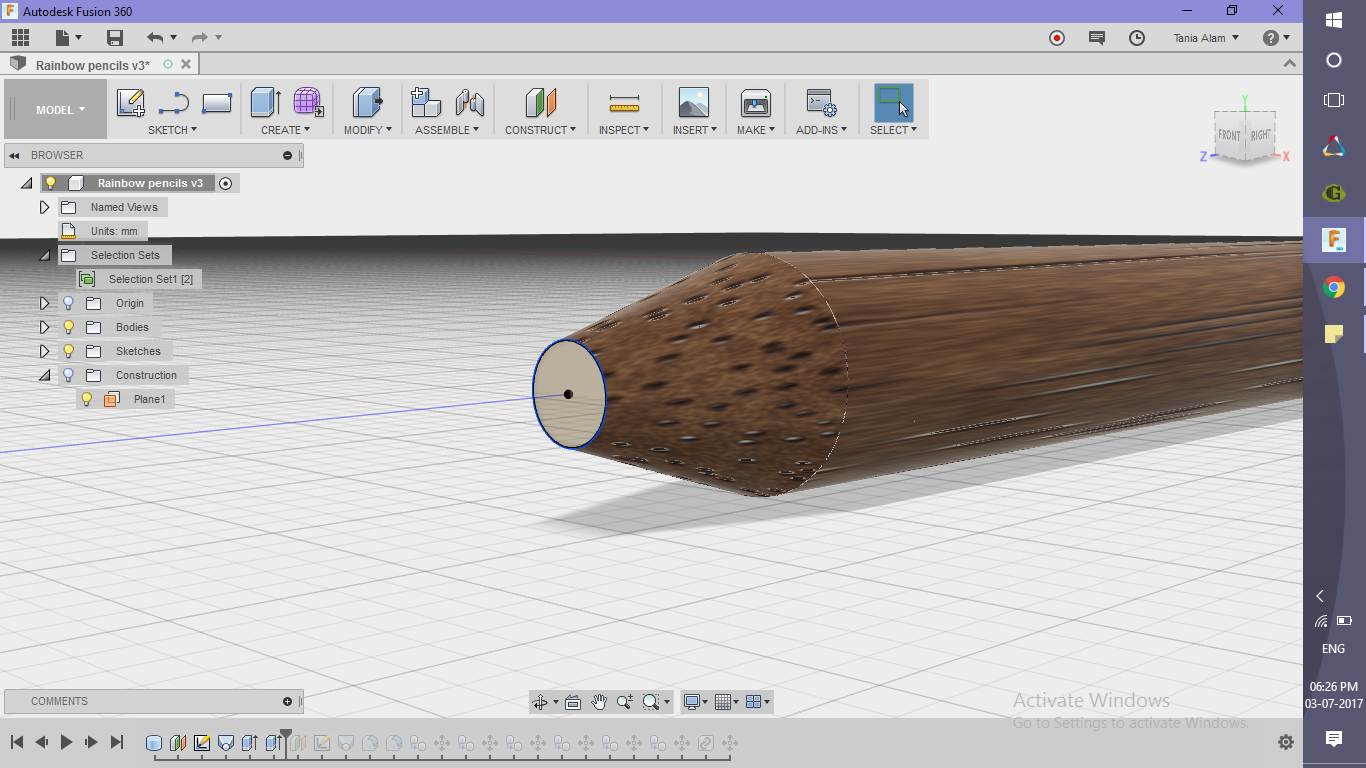Click the Create Sketch icon
The height and width of the screenshot is (768, 1366).
point(131,103)
